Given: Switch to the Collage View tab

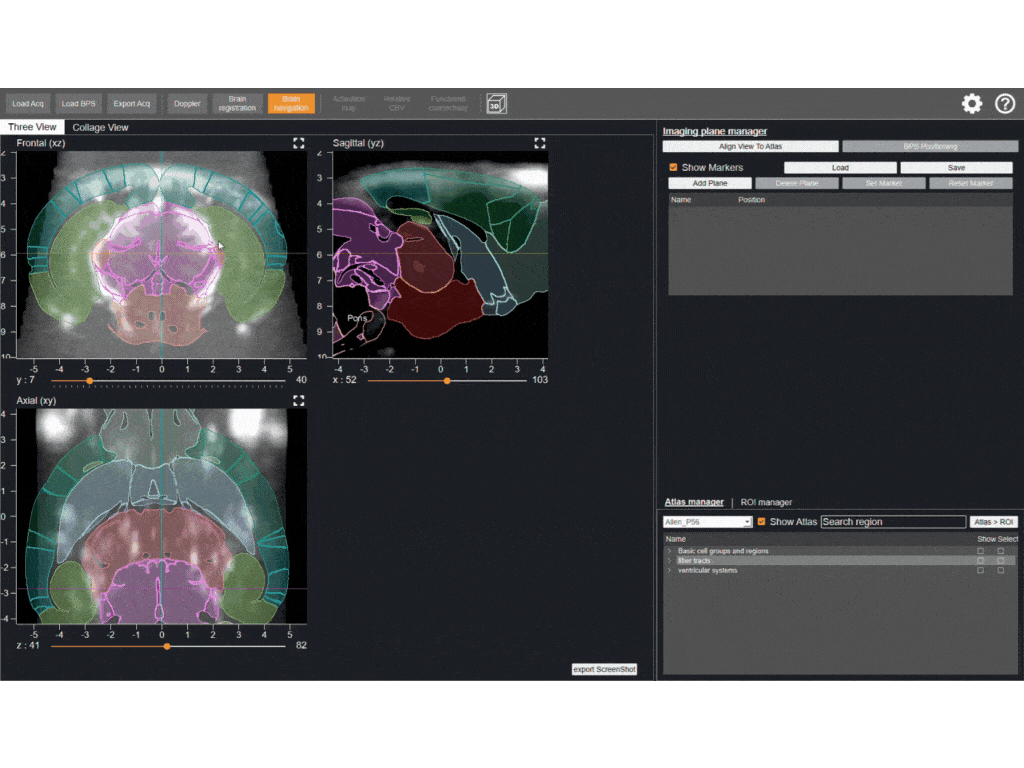Looking at the screenshot, I should pos(100,127).
